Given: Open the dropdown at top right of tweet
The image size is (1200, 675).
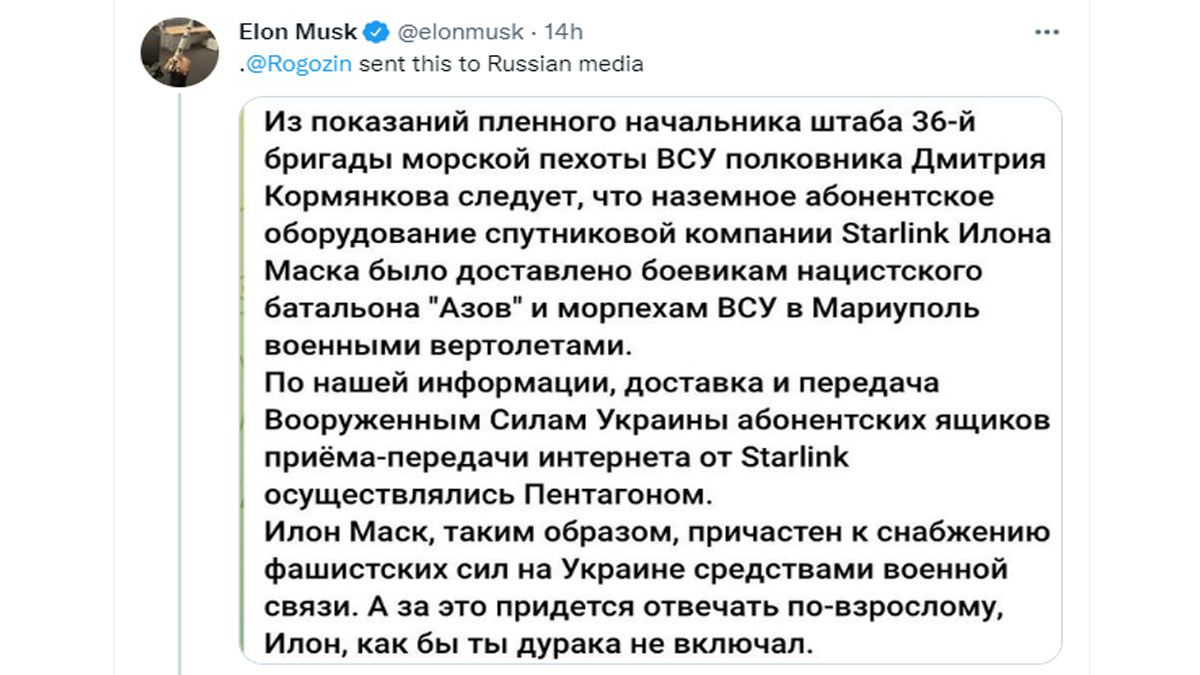Looking at the screenshot, I should click(1046, 30).
